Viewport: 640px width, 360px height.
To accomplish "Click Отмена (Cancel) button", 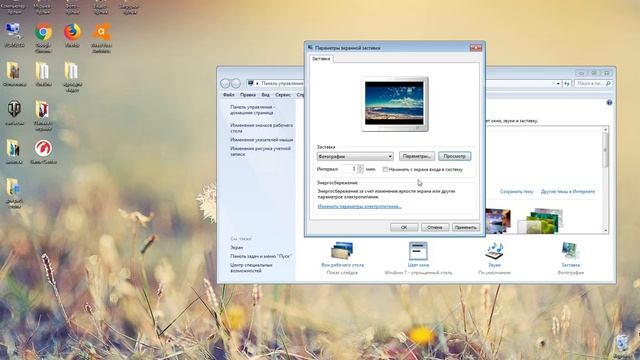I will (435, 227).
